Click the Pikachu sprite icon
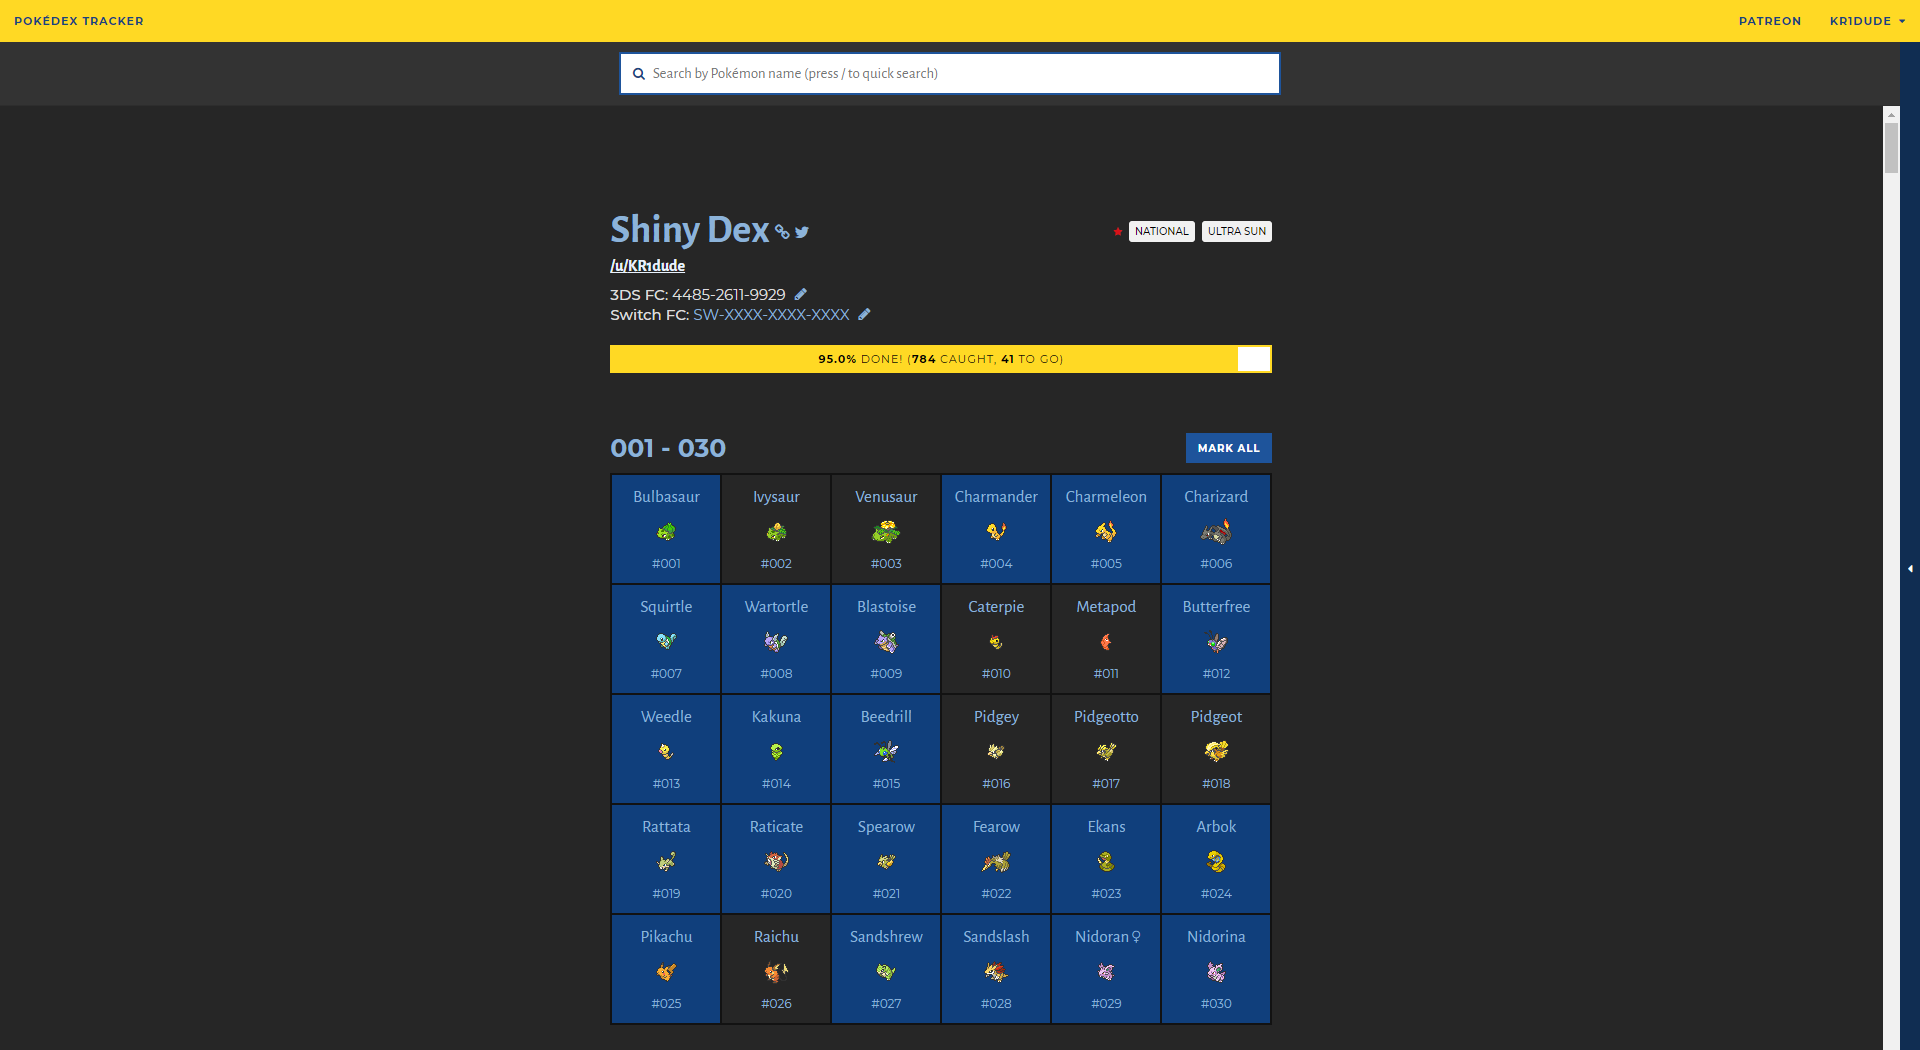Screen dimensions: 1920x1050 (x=666, y=972)
